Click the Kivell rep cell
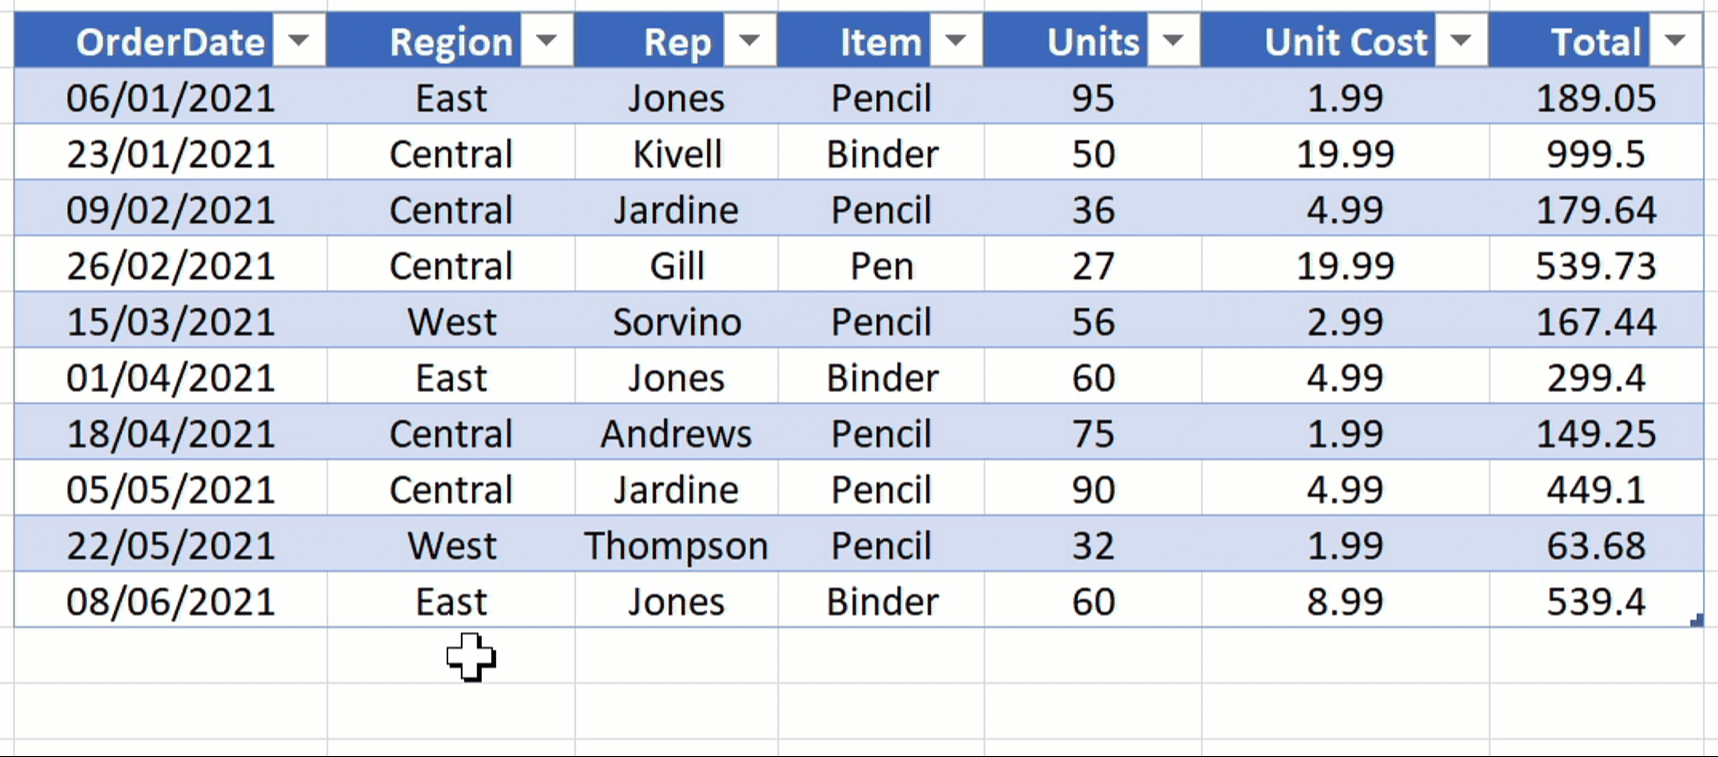Image resolution: width=1718 pixels, height=757 pixels. [x=677, y=154]
